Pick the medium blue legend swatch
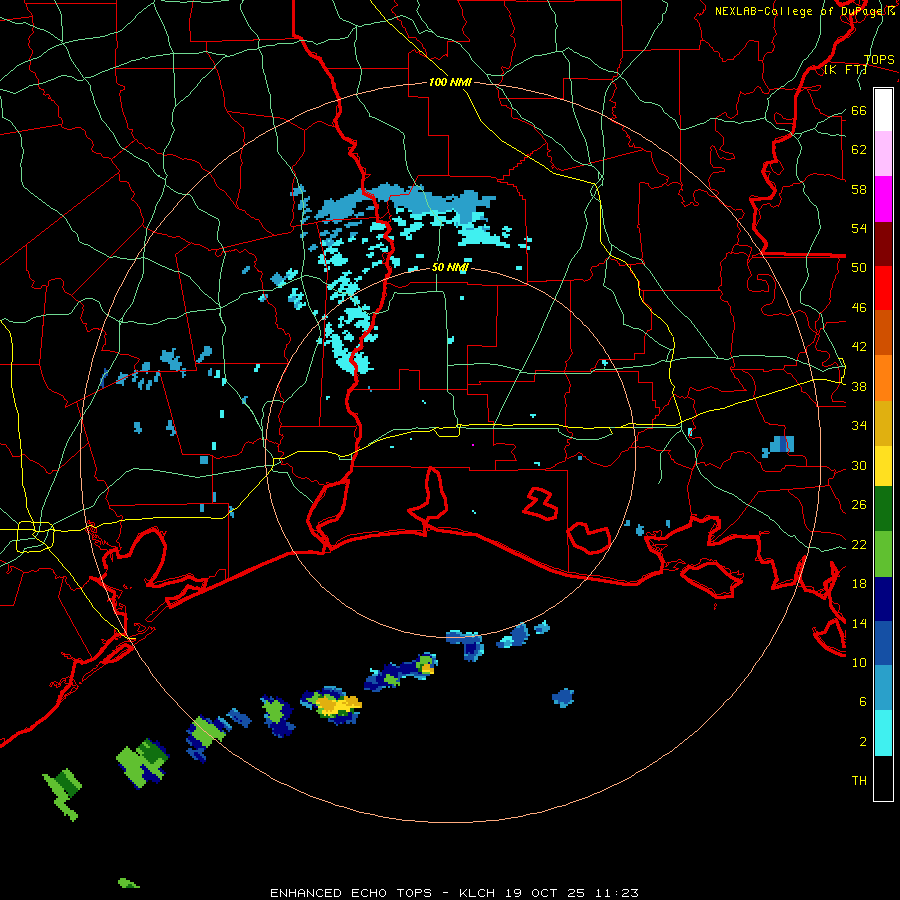900x900 pixels. (883, 643)
